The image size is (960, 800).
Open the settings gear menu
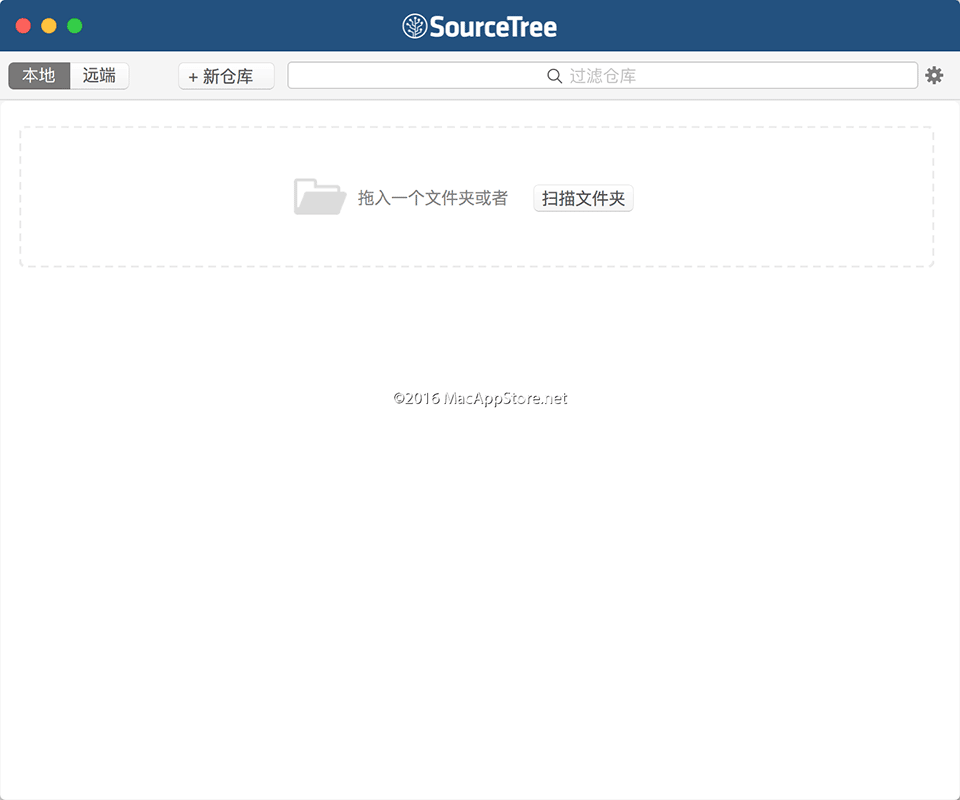pos(934,75)
